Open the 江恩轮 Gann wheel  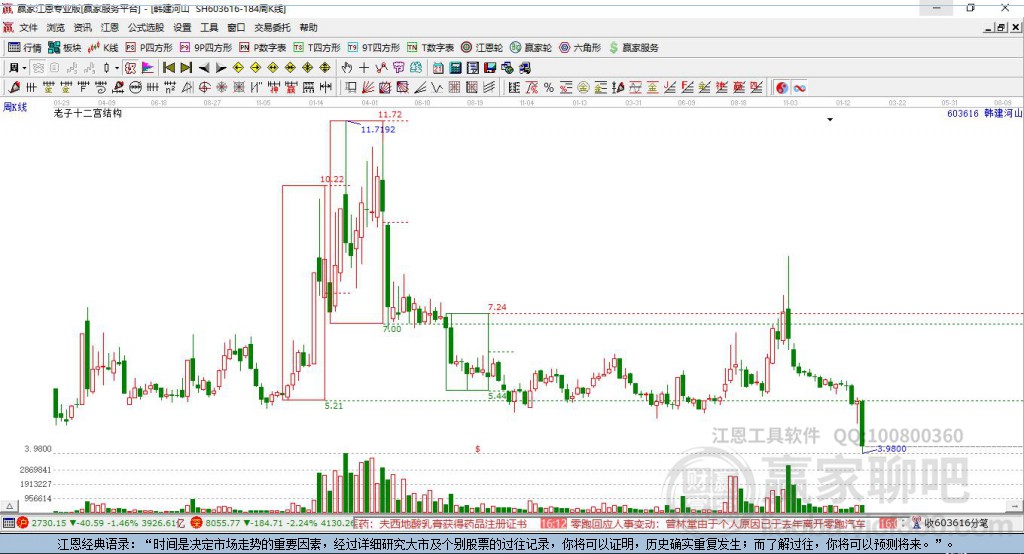[482, 48]
